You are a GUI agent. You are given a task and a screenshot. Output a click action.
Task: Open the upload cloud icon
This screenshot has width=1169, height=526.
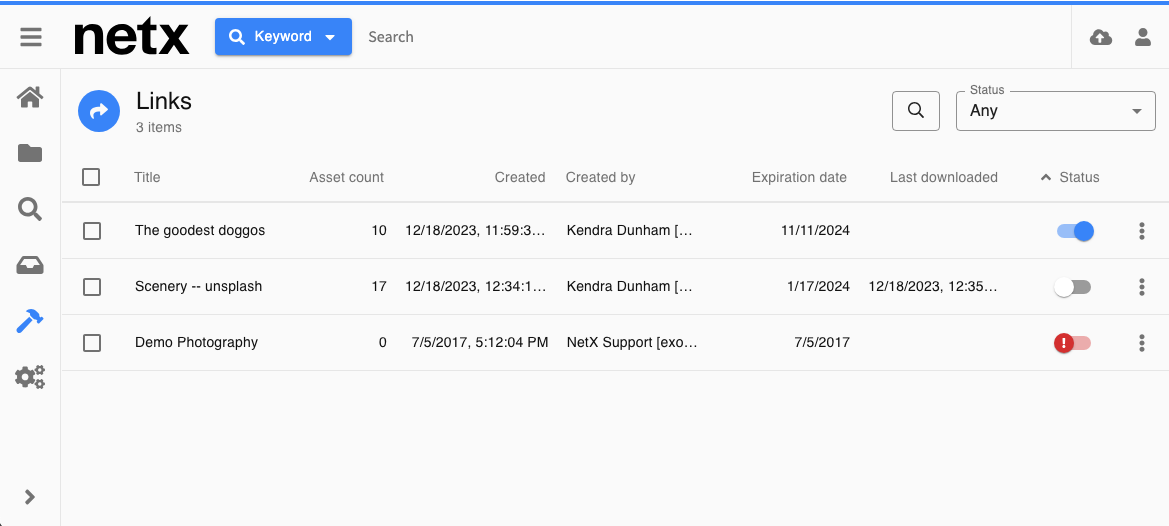pyautogui.click(x=1100, y=37)
